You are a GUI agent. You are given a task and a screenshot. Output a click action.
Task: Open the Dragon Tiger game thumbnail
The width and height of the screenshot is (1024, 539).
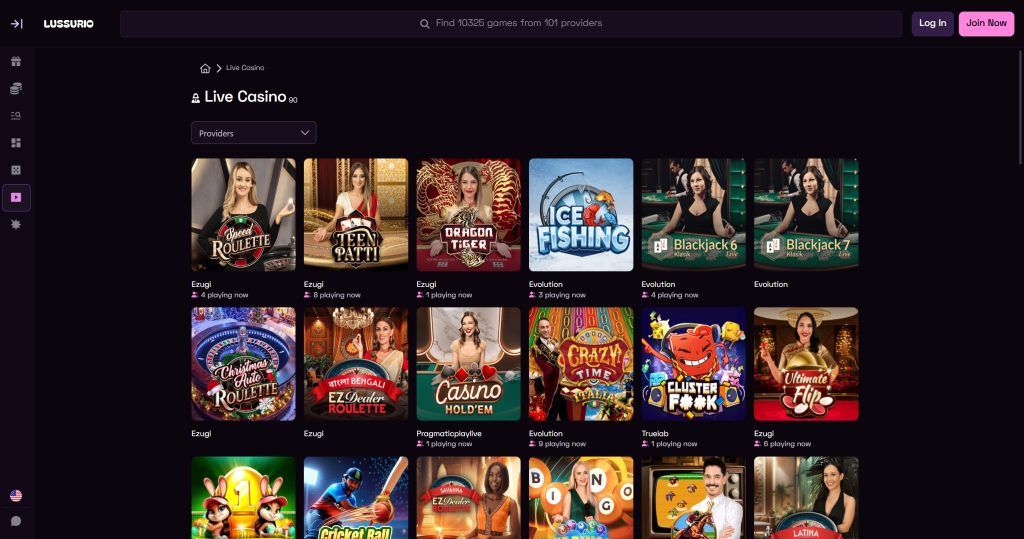(468, 214)
